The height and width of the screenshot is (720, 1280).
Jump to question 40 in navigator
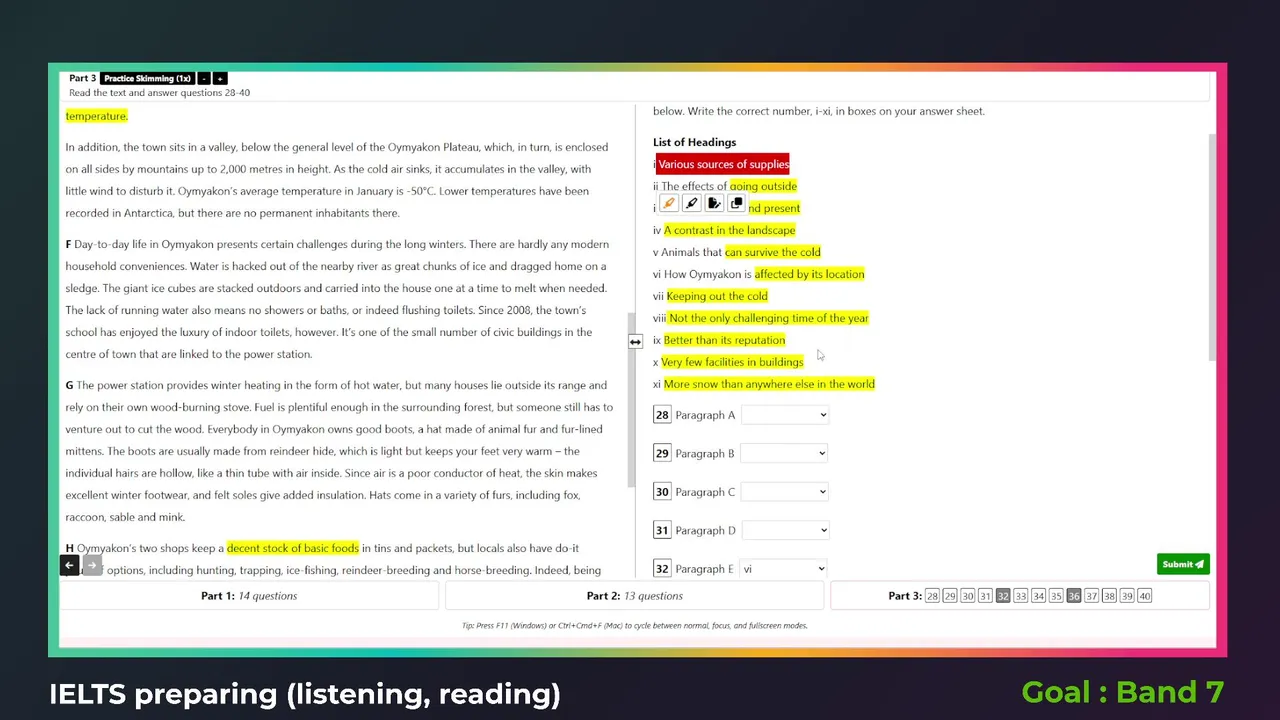click(x=1145, y=596)
